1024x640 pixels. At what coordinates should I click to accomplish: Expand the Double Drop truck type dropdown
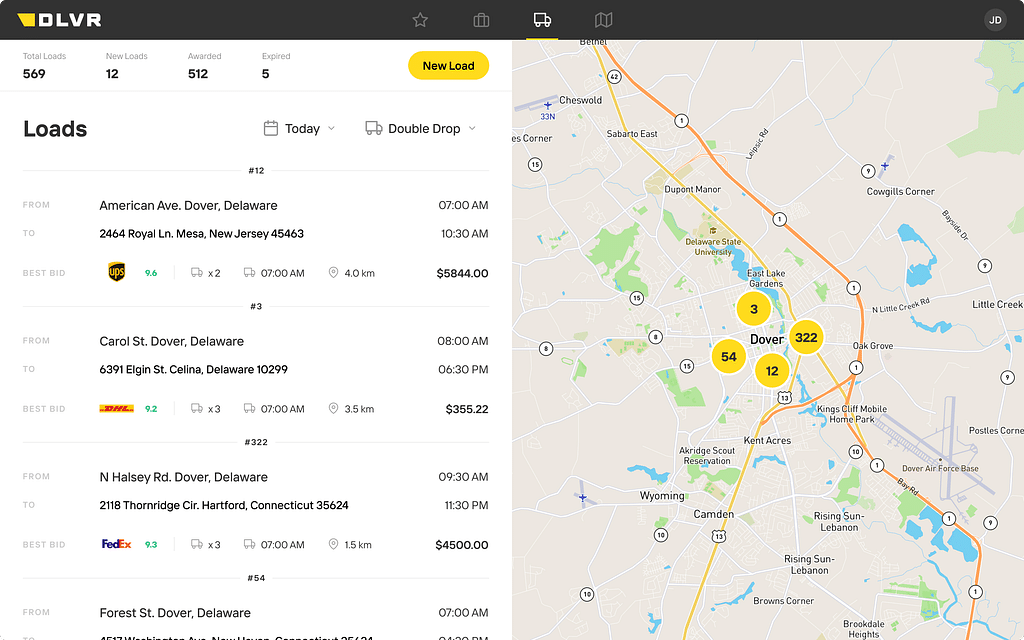tap(422, 129)
